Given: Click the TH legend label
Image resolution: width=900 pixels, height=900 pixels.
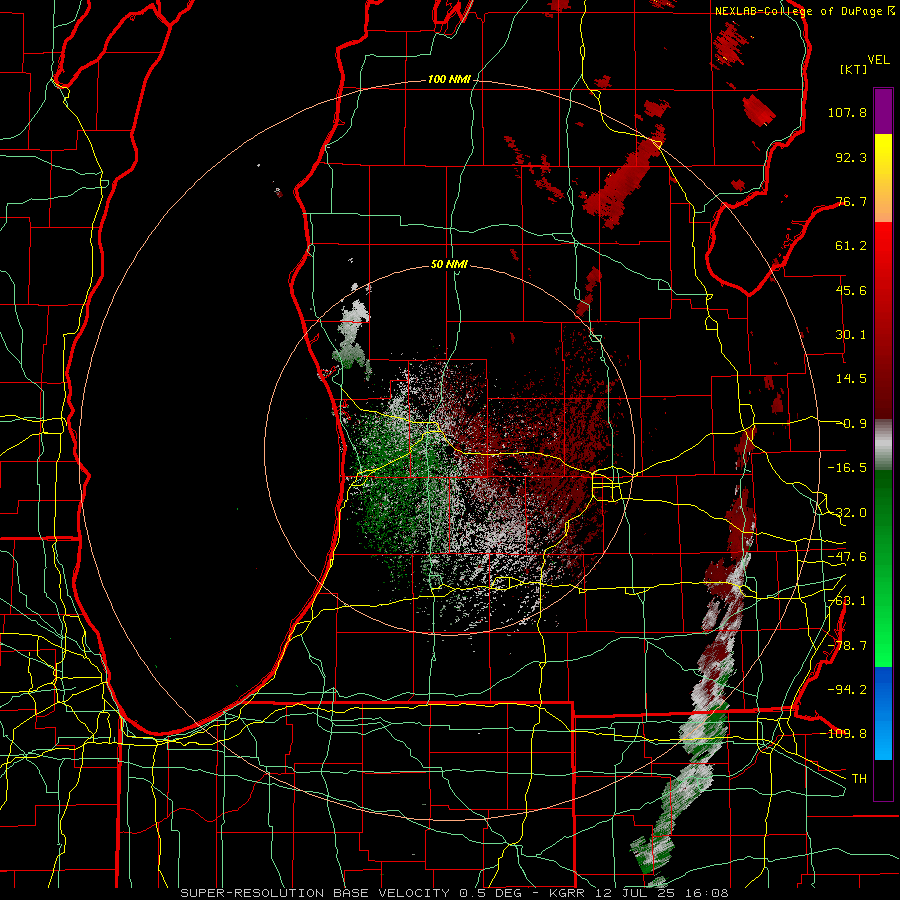Looking at the screenshot, I should coord(859,778).
